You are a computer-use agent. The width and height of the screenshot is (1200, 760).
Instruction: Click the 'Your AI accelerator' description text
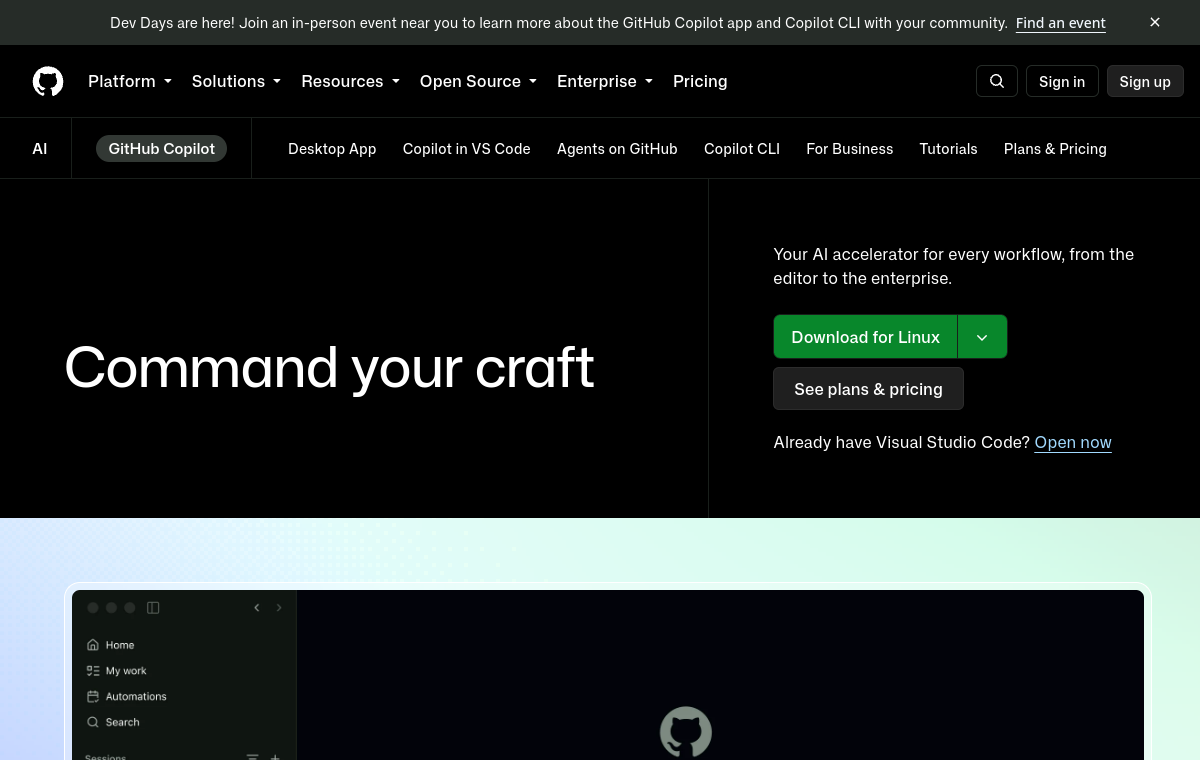pos(954,266)
